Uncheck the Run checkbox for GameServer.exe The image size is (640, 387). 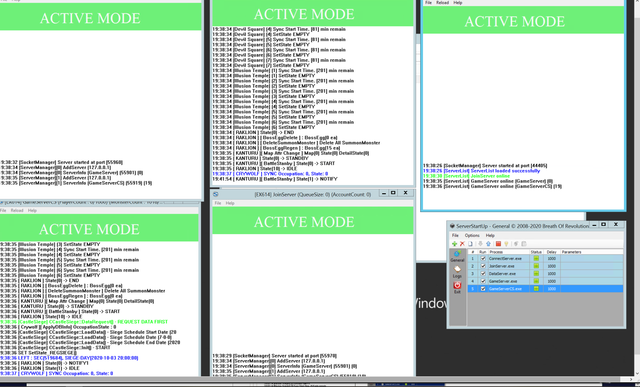pos(483,281)
